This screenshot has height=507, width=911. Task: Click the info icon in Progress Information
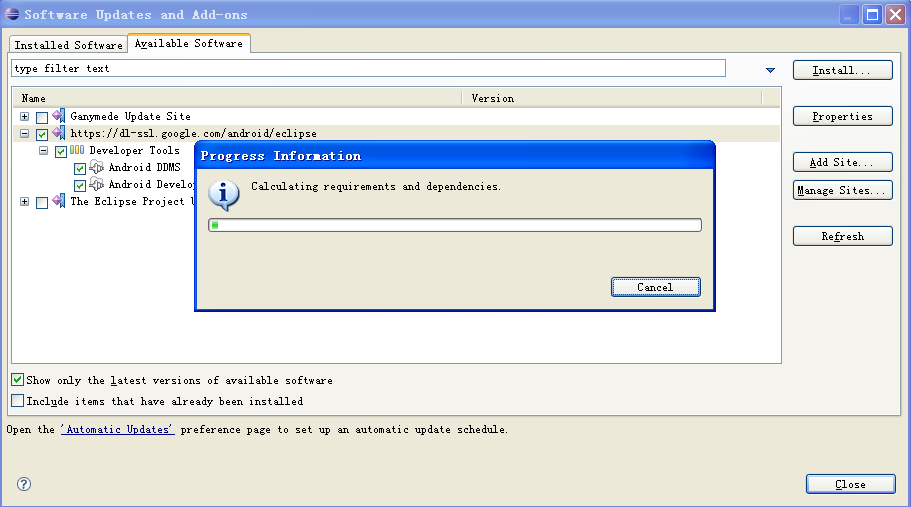[224, 195]
